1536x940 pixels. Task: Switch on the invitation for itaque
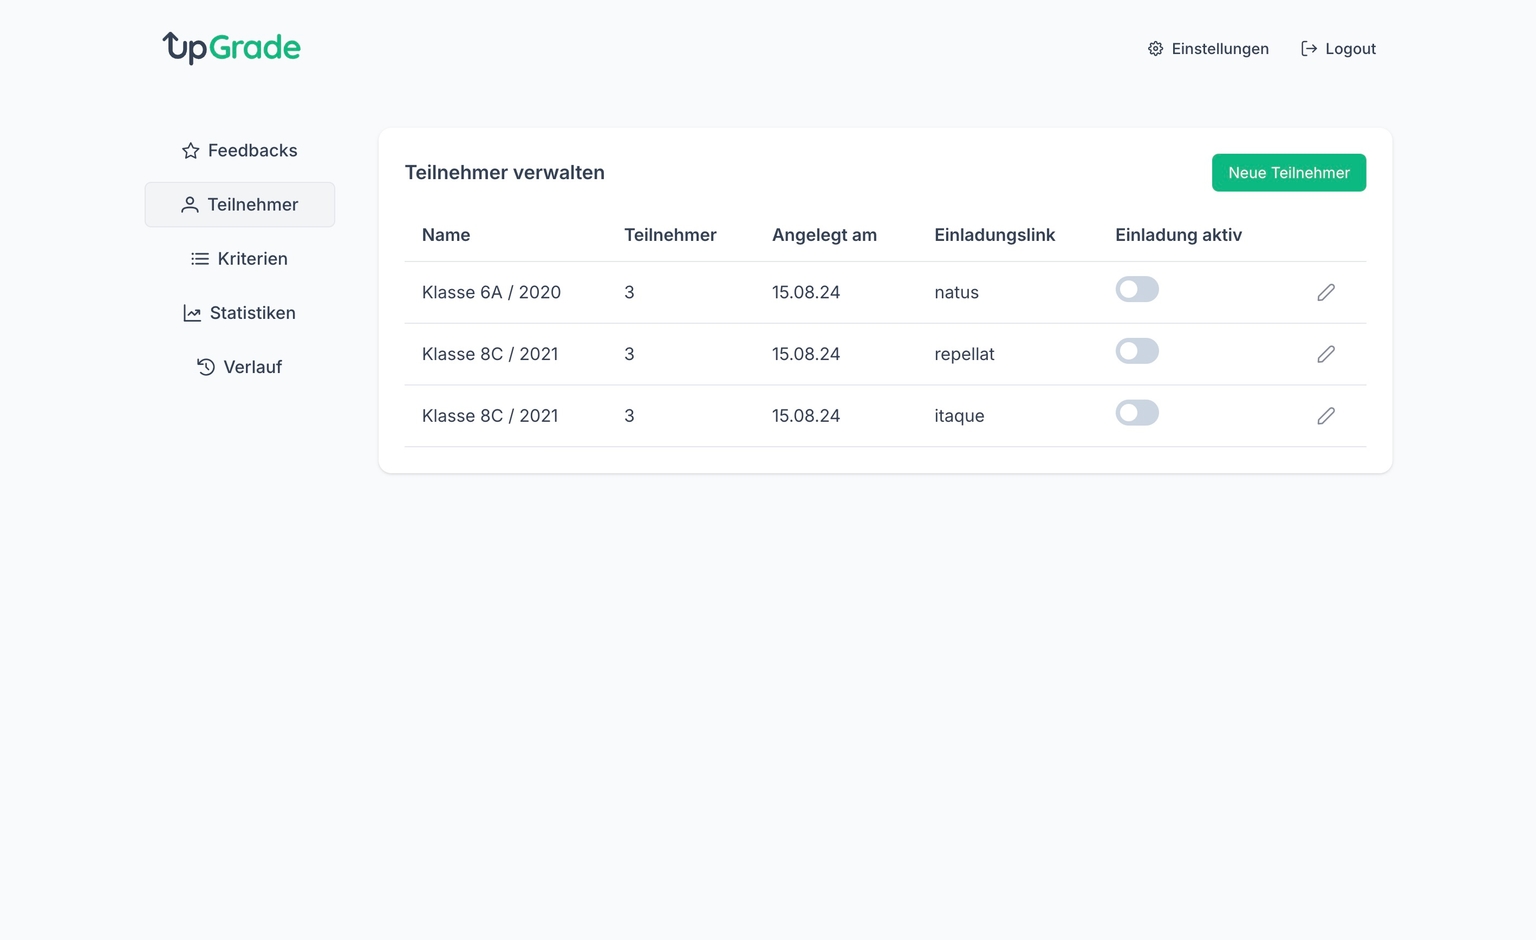1137,413
